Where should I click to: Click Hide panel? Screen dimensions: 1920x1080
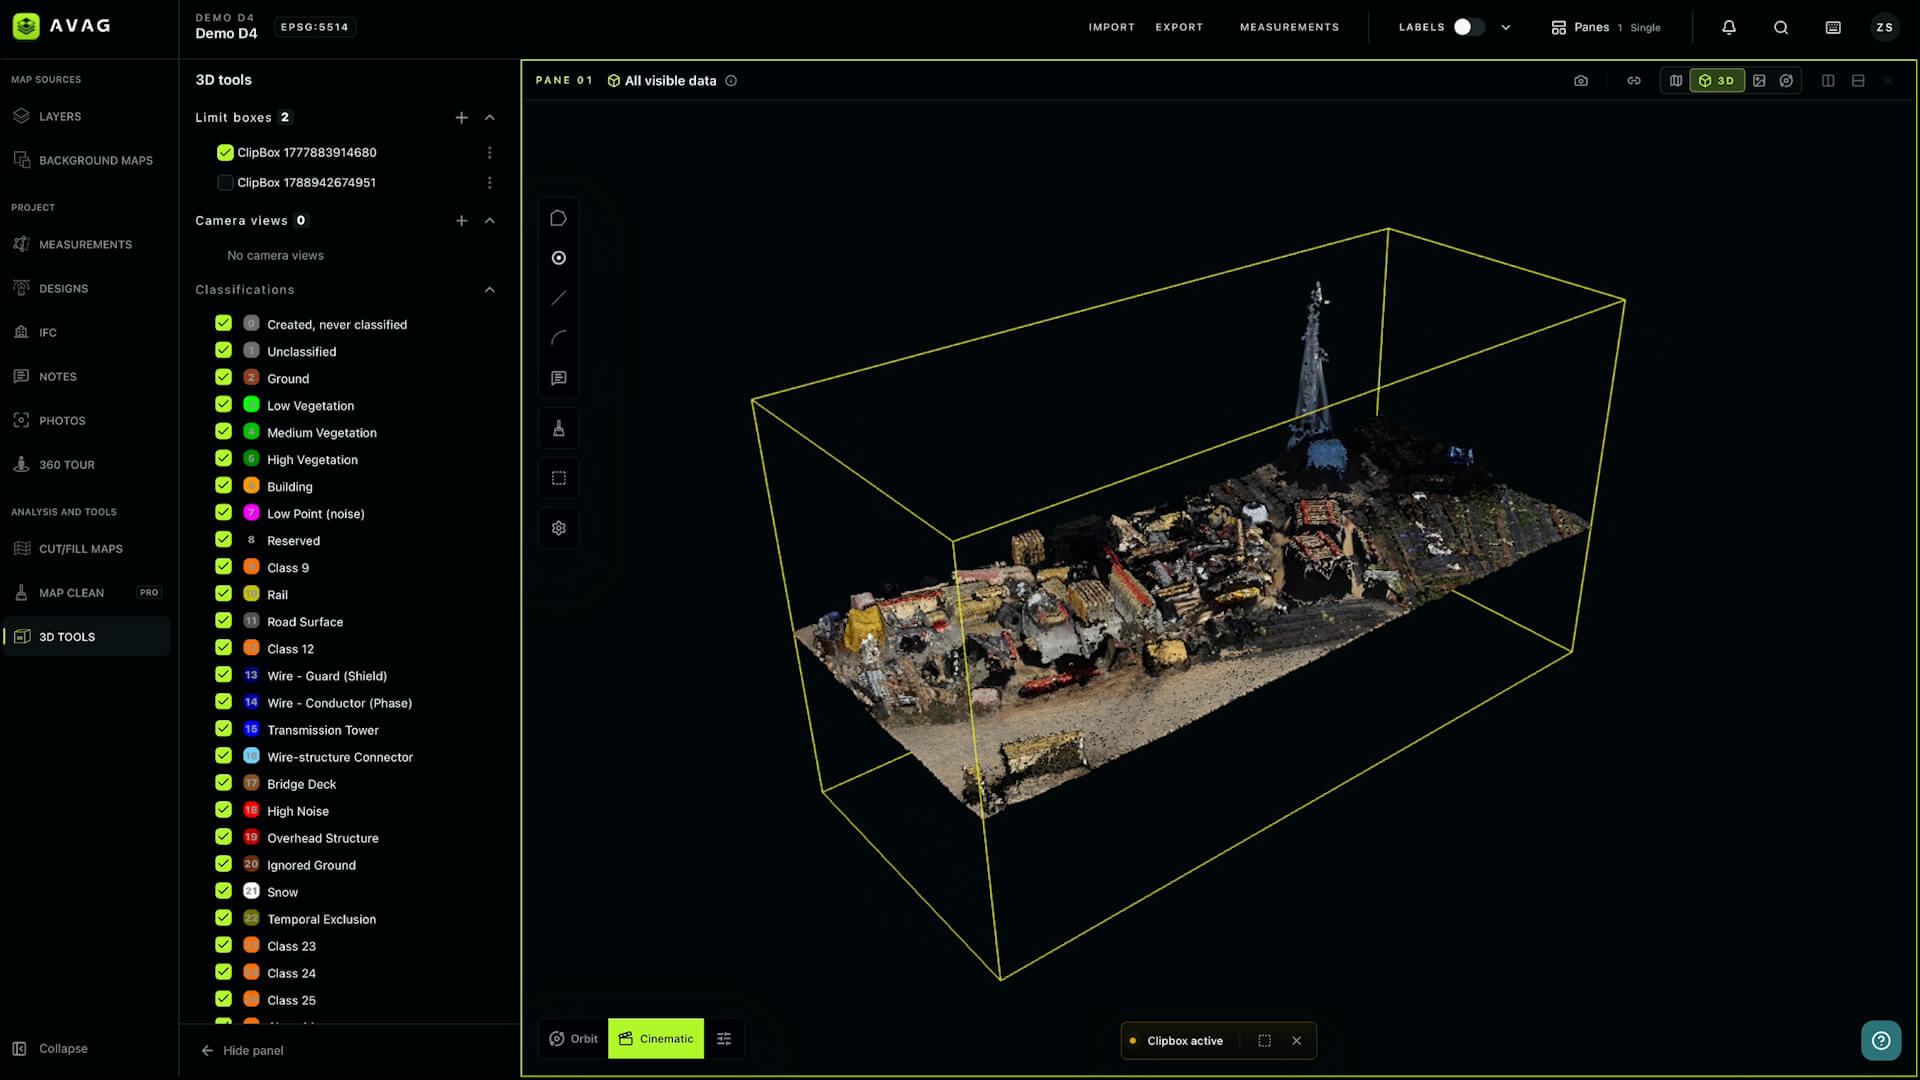tap(242, 1051)
